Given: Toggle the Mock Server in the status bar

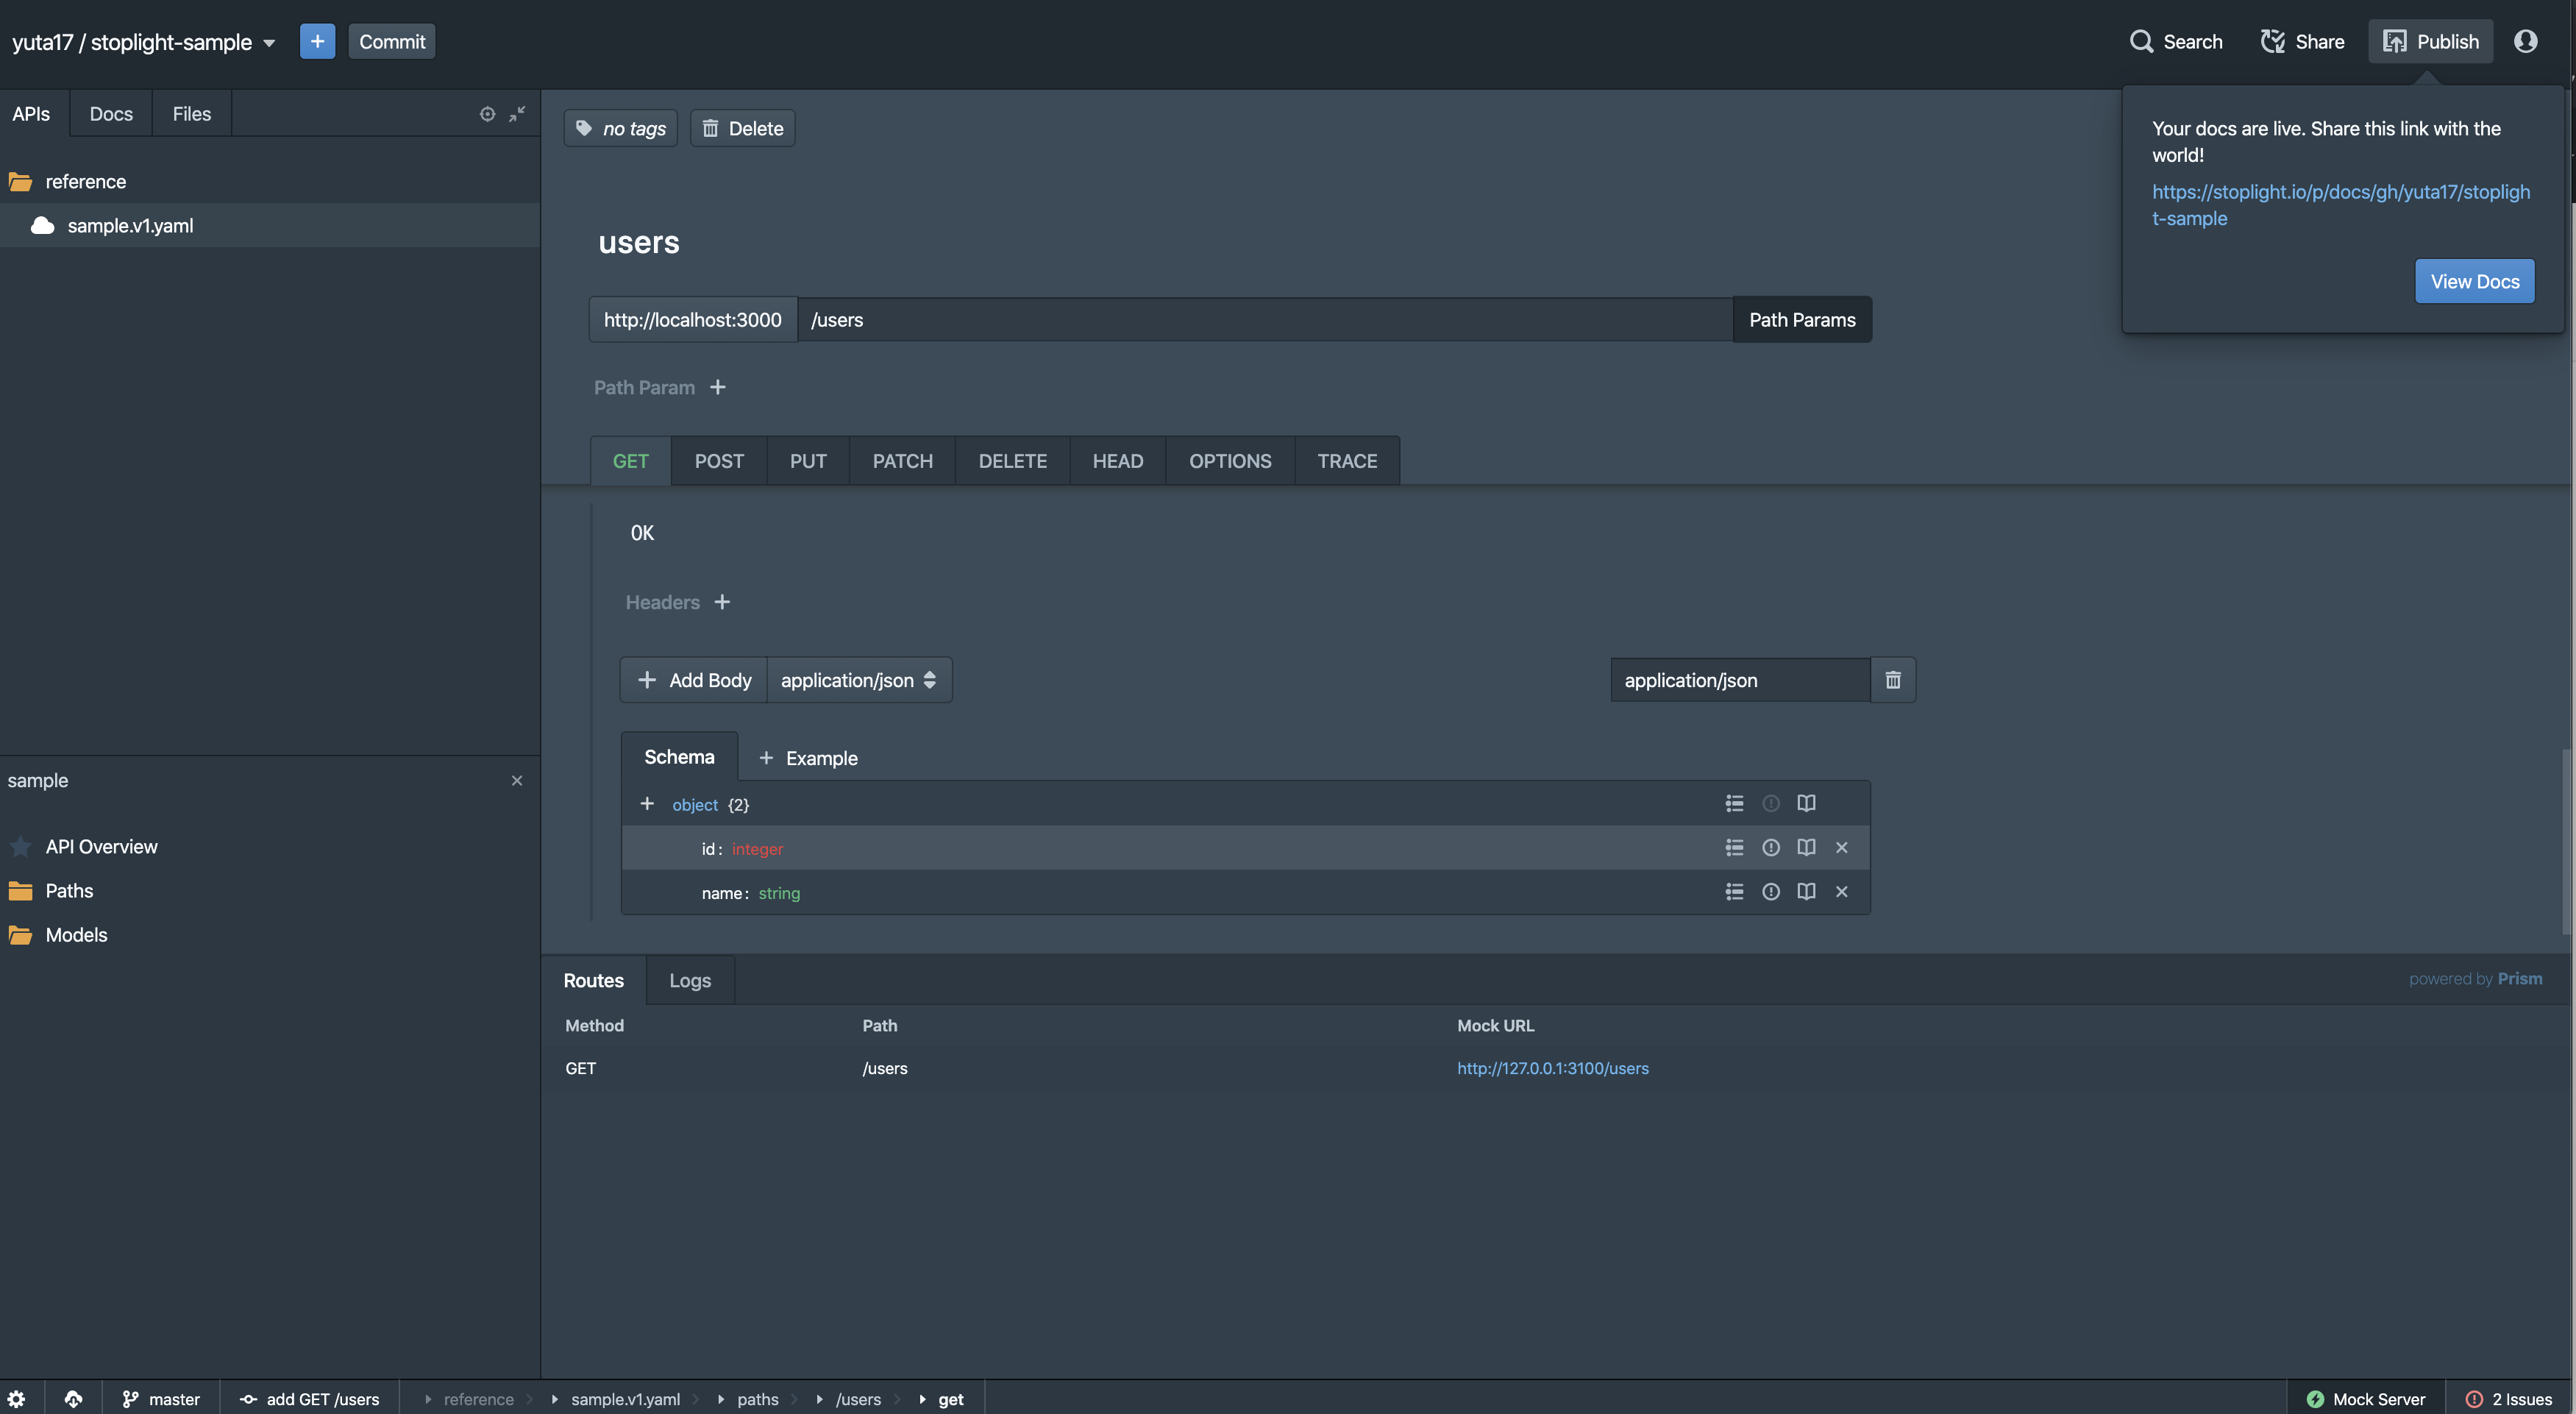Looking at the screenshot, I should click(x=2365, y=1398).
